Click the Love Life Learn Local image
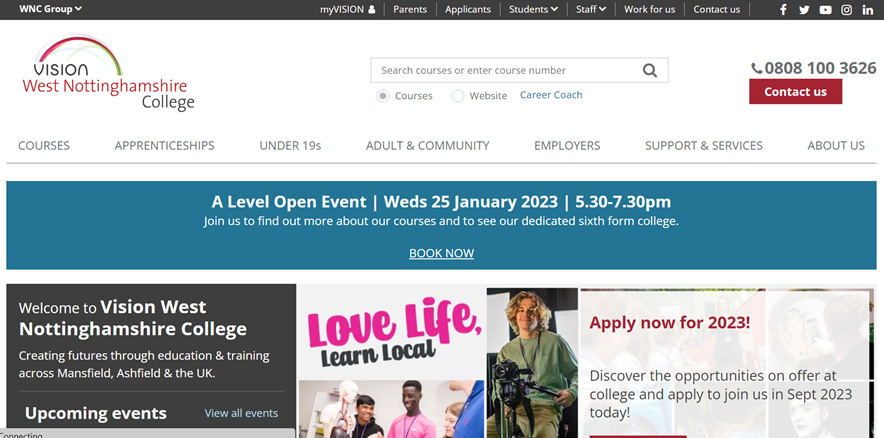This screenshot has width=884, height=438. [x=392, y=361]
